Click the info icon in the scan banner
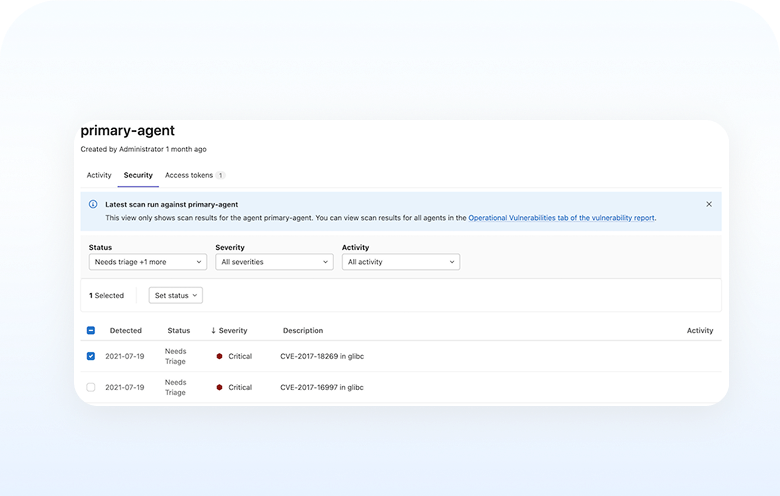Viewport: 780px width, 496px height. pyautogui.click(x=93, y=204)
